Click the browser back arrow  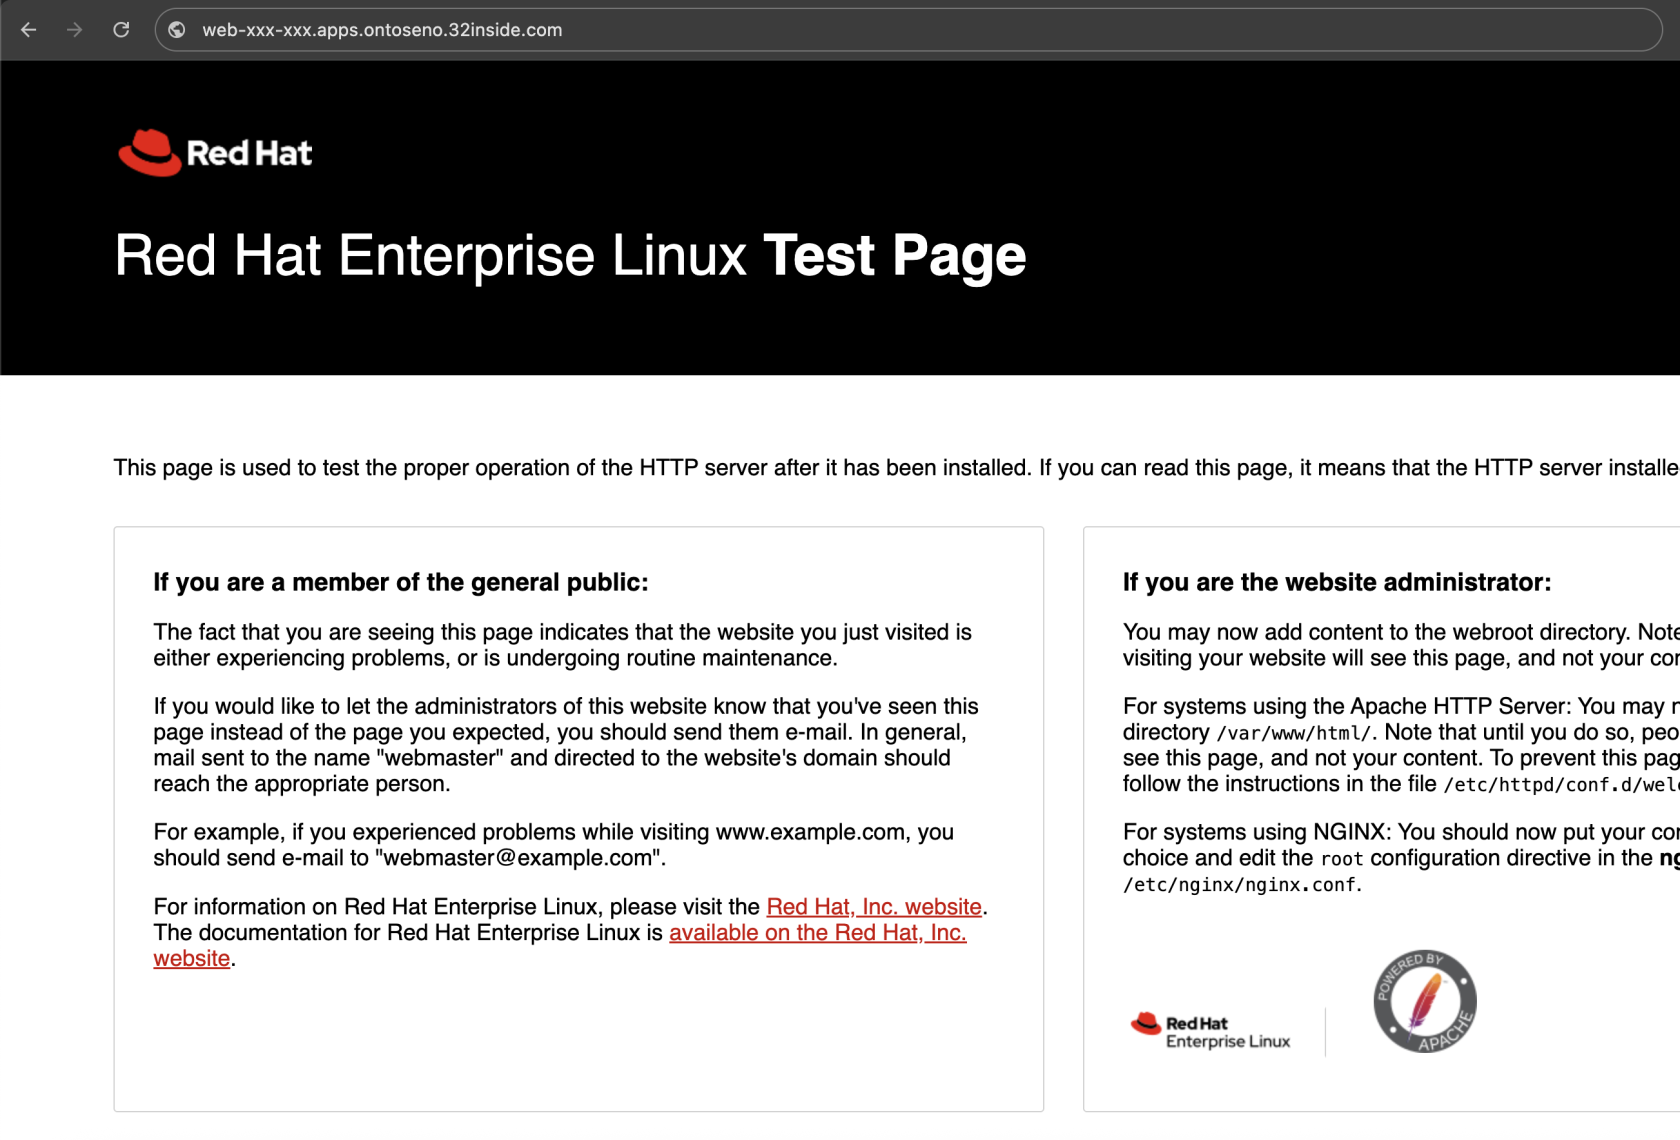(29, 30)
